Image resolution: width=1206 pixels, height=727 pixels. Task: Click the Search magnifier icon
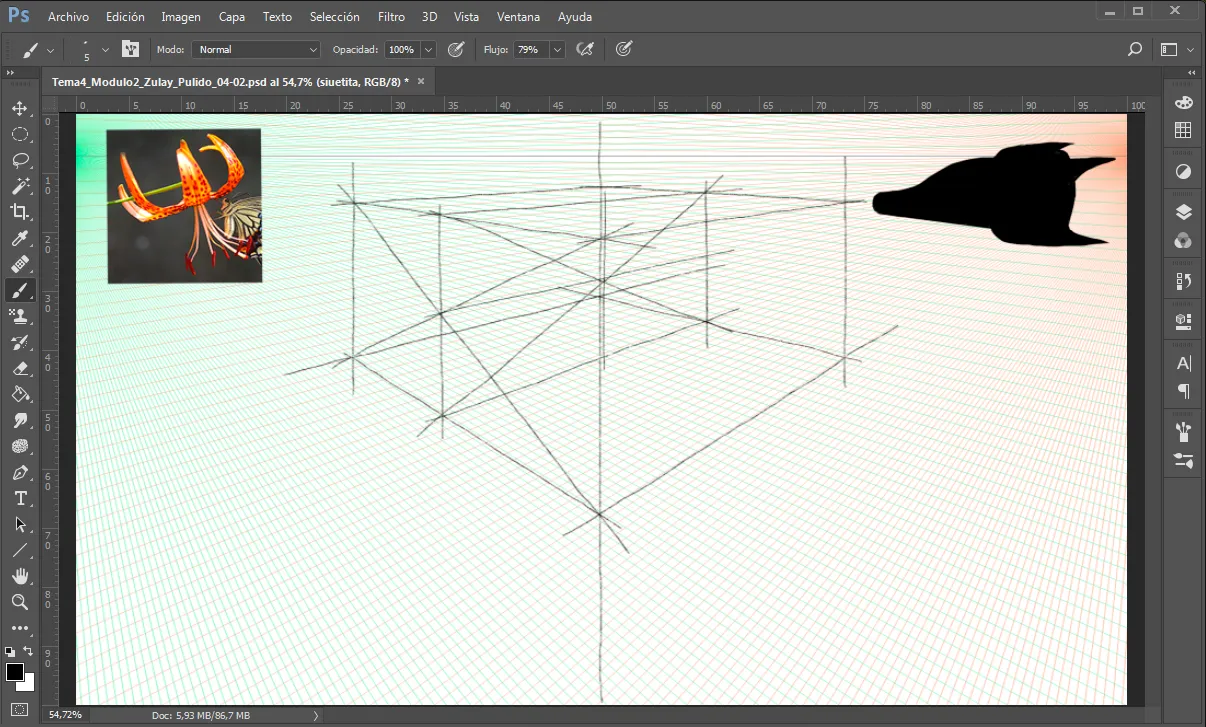[1134, 49]
